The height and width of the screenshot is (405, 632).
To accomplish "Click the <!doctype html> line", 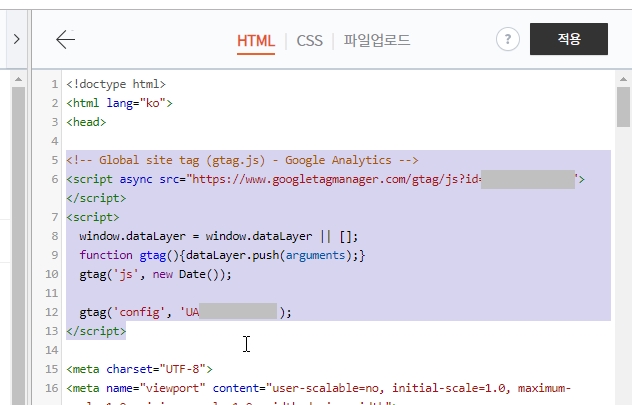I will pos(116,84).
